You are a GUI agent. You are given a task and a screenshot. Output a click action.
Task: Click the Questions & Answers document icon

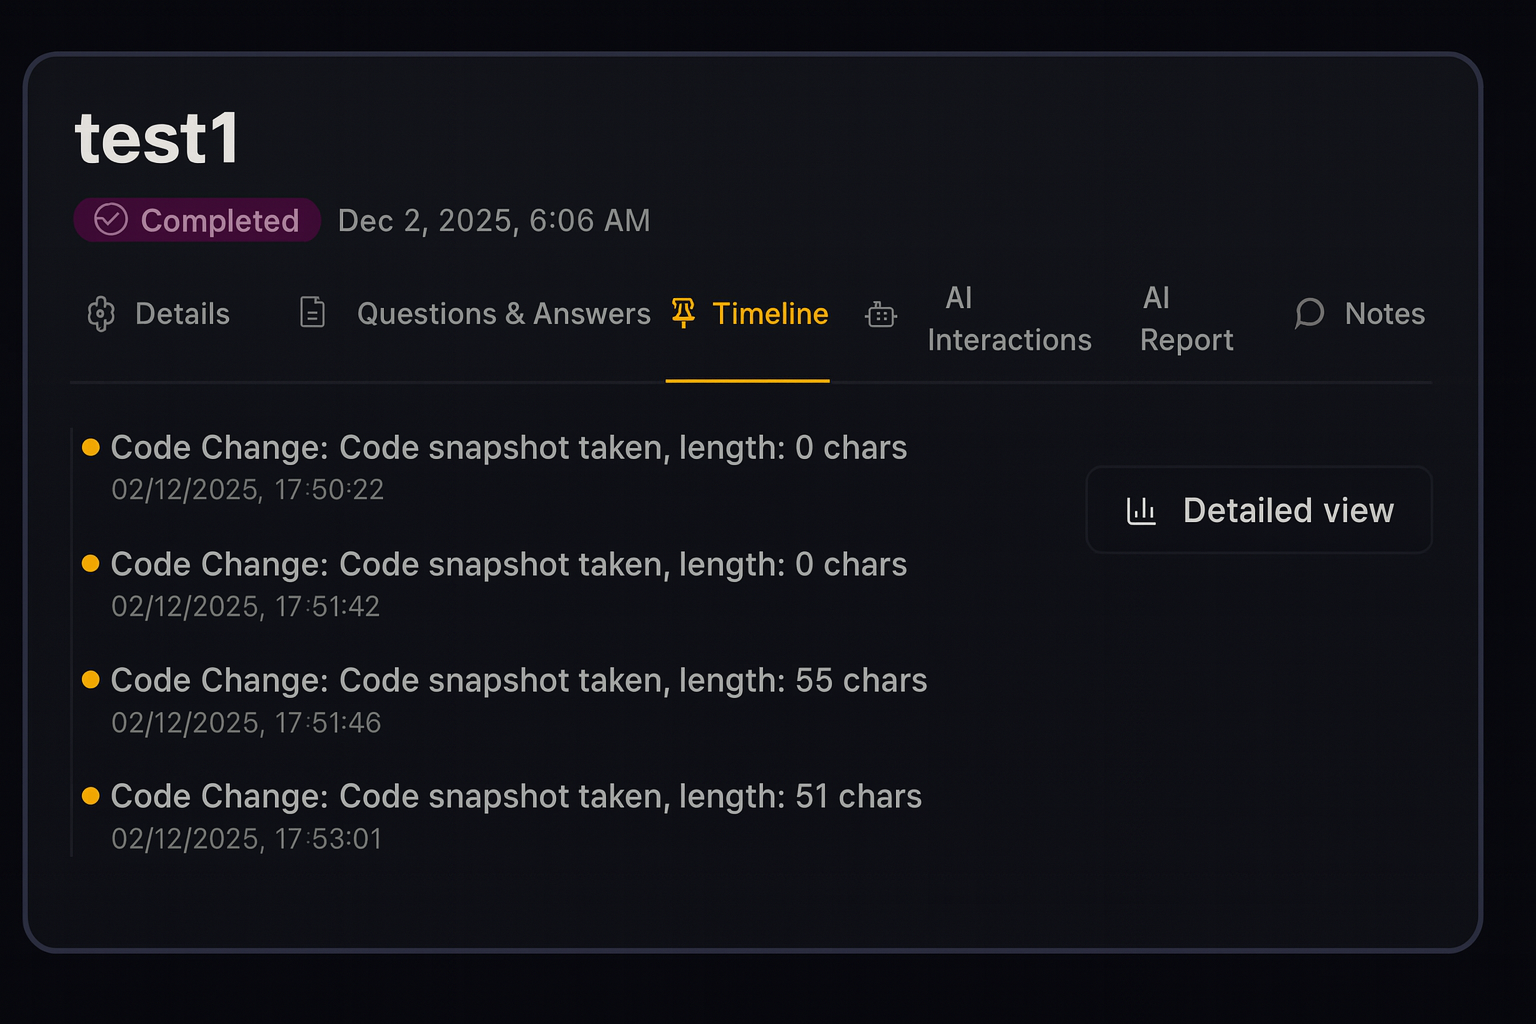coord(312,313)
